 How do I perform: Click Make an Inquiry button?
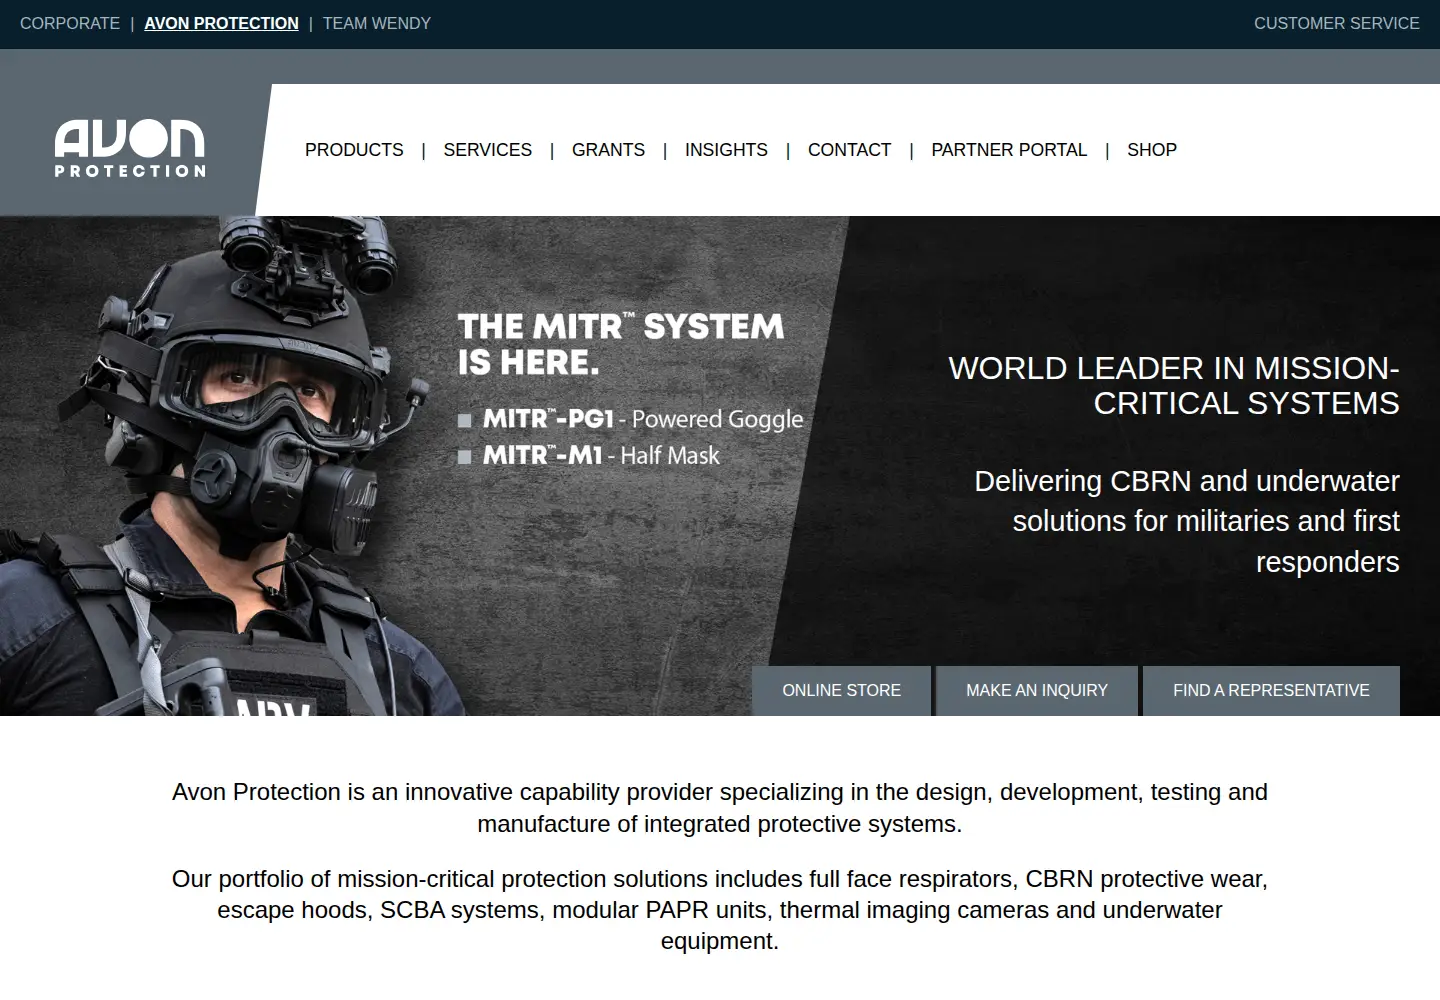[x=1037, y=691]
